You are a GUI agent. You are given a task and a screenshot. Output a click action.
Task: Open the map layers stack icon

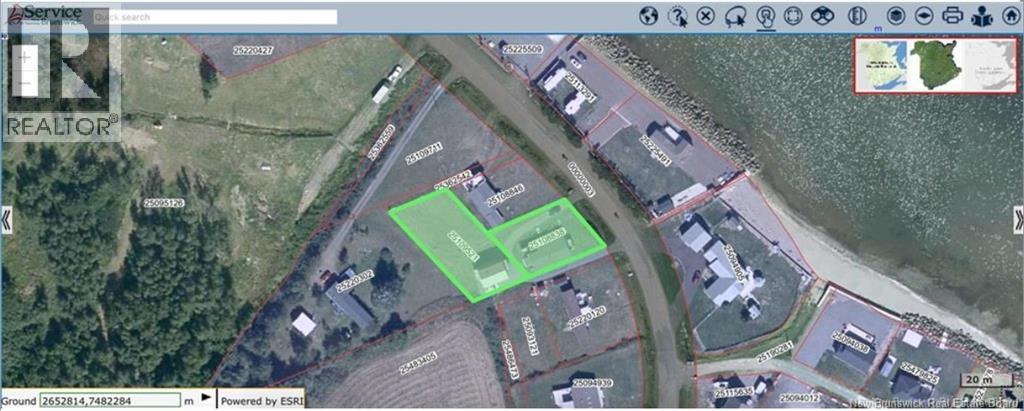(x=898, y=16)
